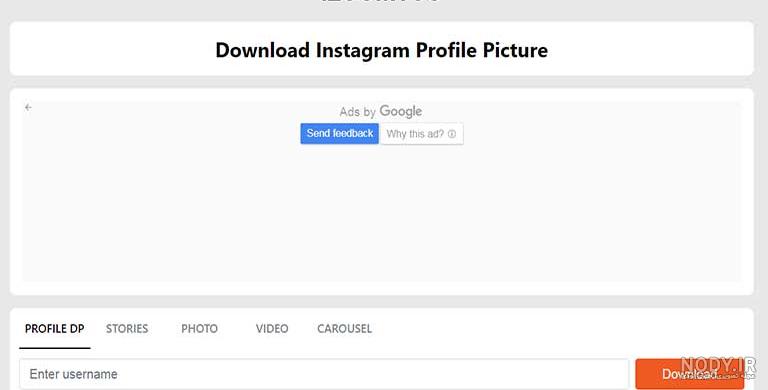Open the Why this ad? explanation
The height and width of the screenshot is (390, 768).
[x=421, y=134]
